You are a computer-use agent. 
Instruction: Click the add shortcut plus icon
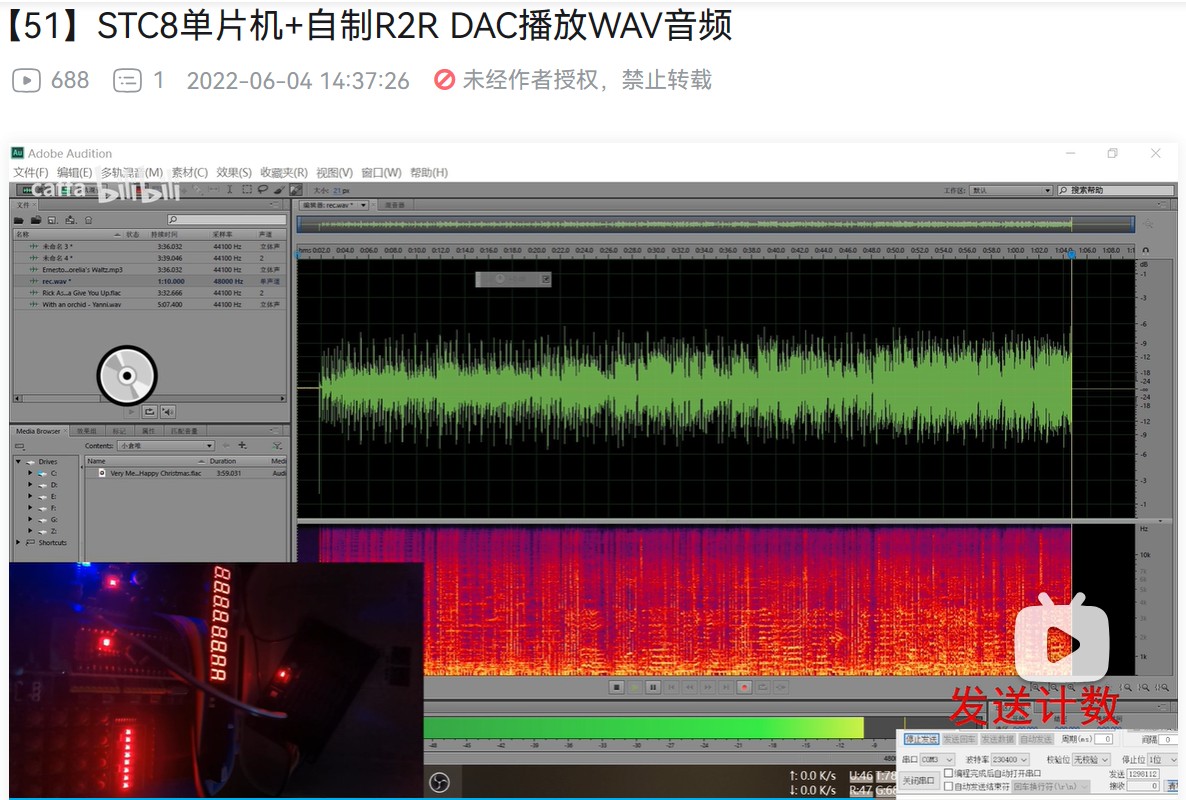(x=242, y=445)
